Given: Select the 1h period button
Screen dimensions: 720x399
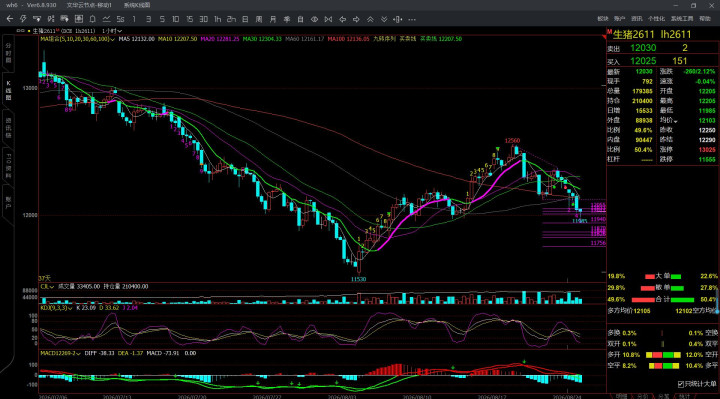Looking at the screenshot, I should pyautogui.click(x=217, y=19).
